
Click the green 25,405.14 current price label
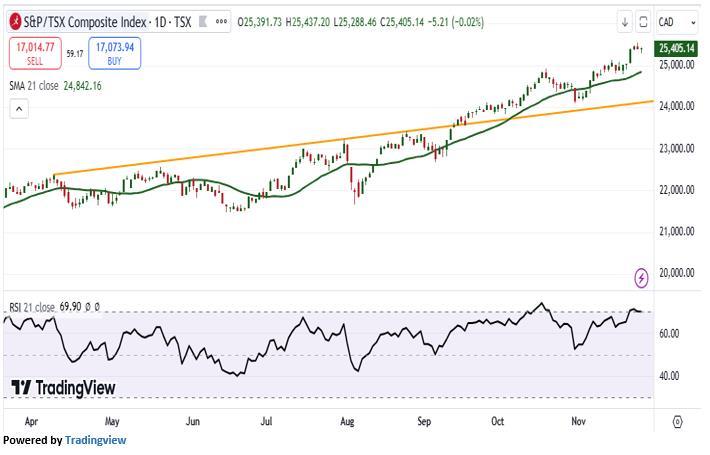[677, 48]
